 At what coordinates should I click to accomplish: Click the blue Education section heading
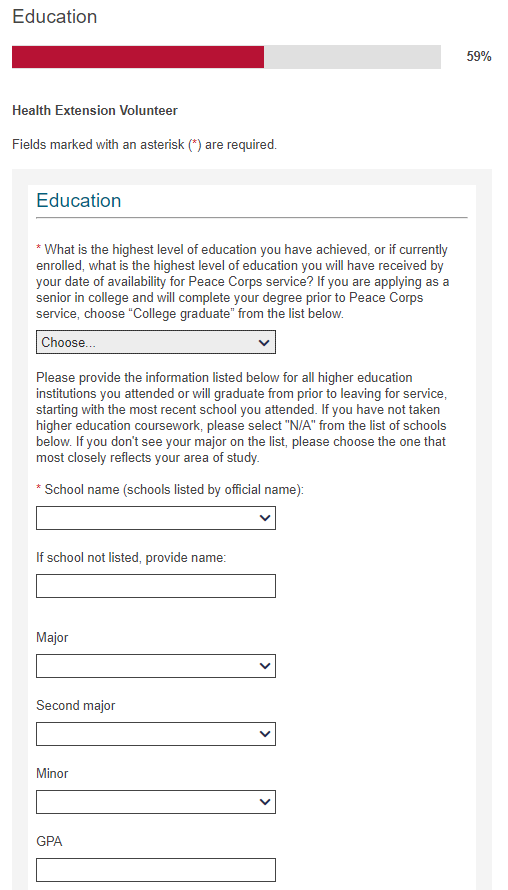(x=78, y=200)
